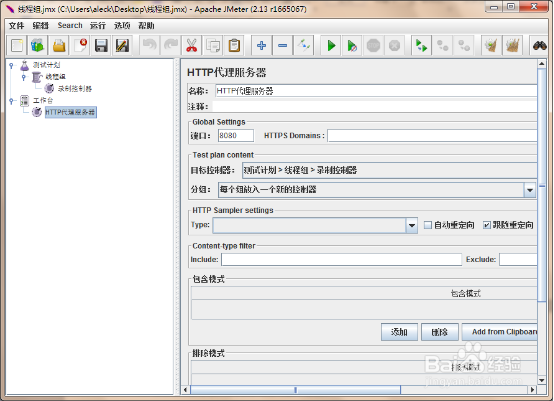
Task: Click the 包含模式 table column header
Action: point(364,293)
